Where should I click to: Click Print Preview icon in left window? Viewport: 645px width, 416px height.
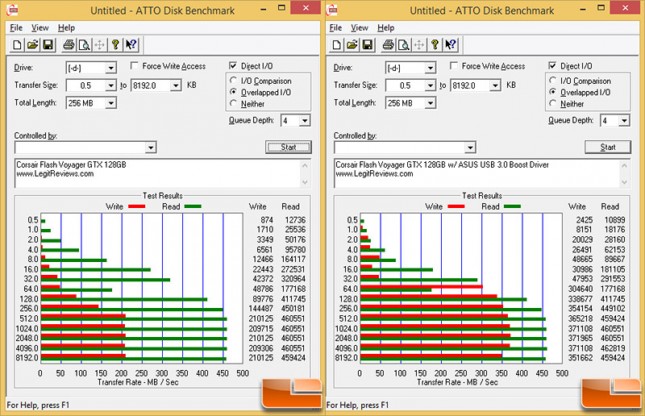[84, 44]
